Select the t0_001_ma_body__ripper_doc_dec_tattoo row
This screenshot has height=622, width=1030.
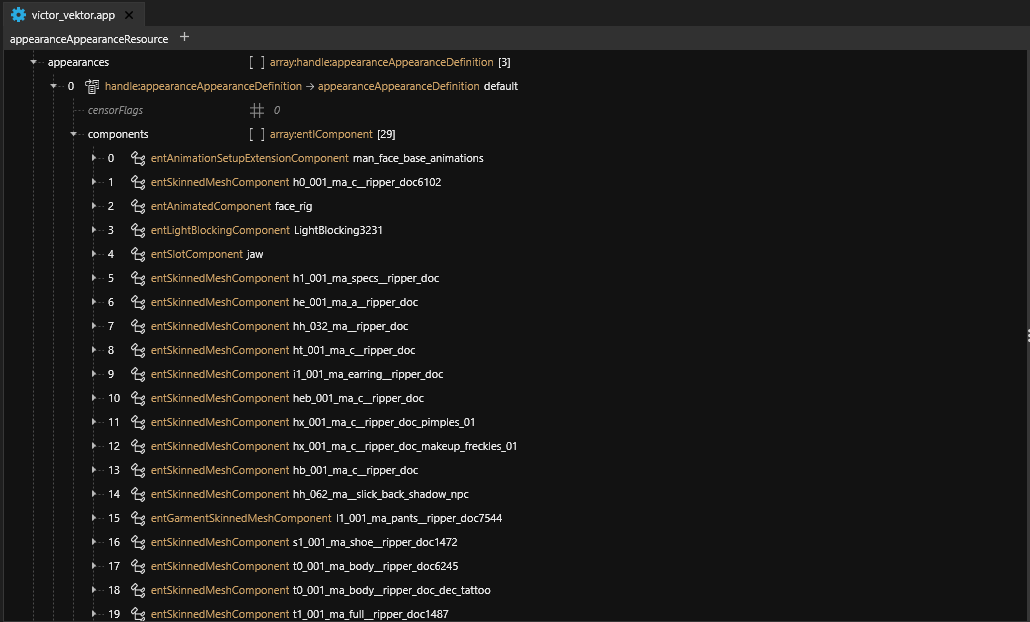(x=391, y=590)
